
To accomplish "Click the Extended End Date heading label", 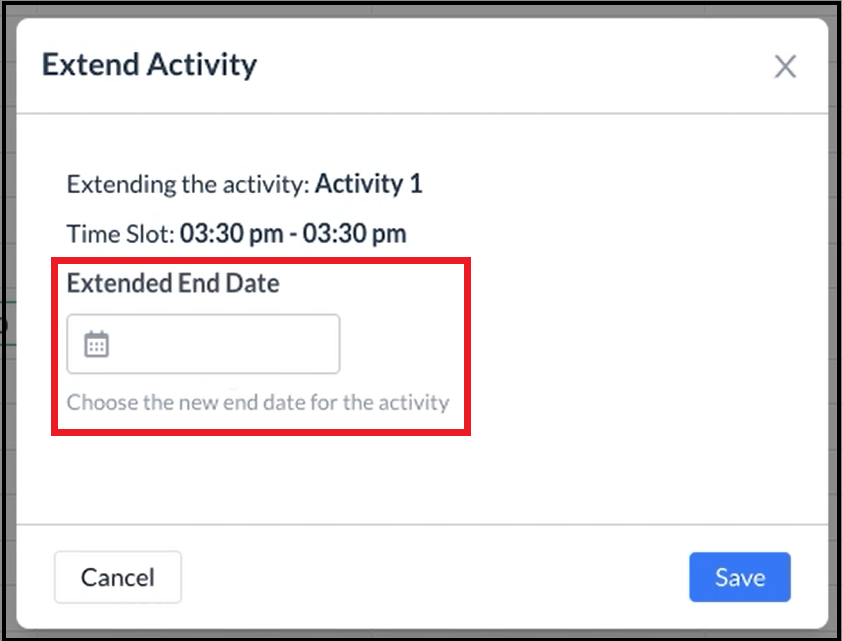I will click(x=170, y=283).
